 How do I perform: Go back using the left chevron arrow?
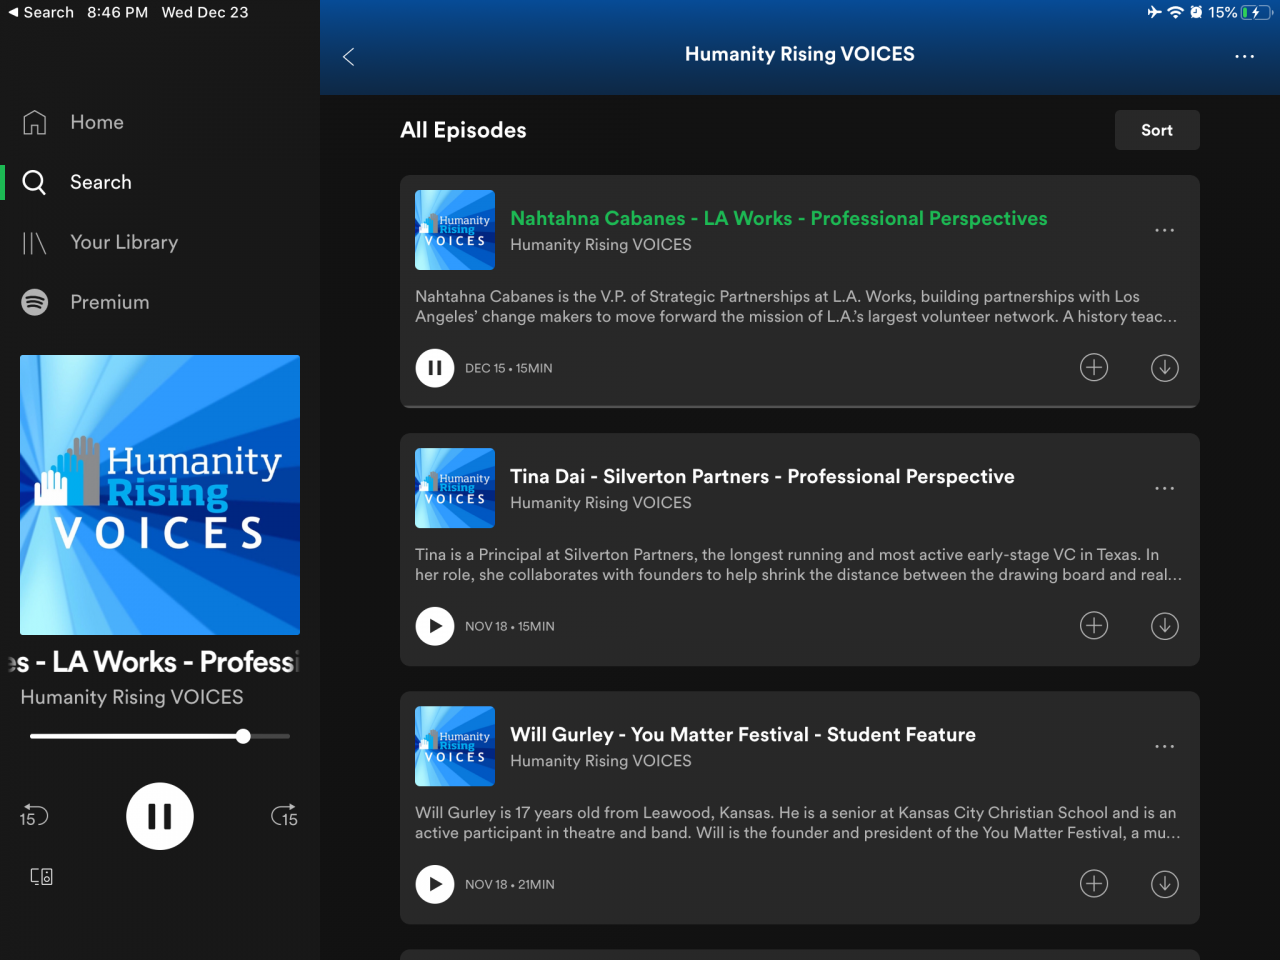348,57
